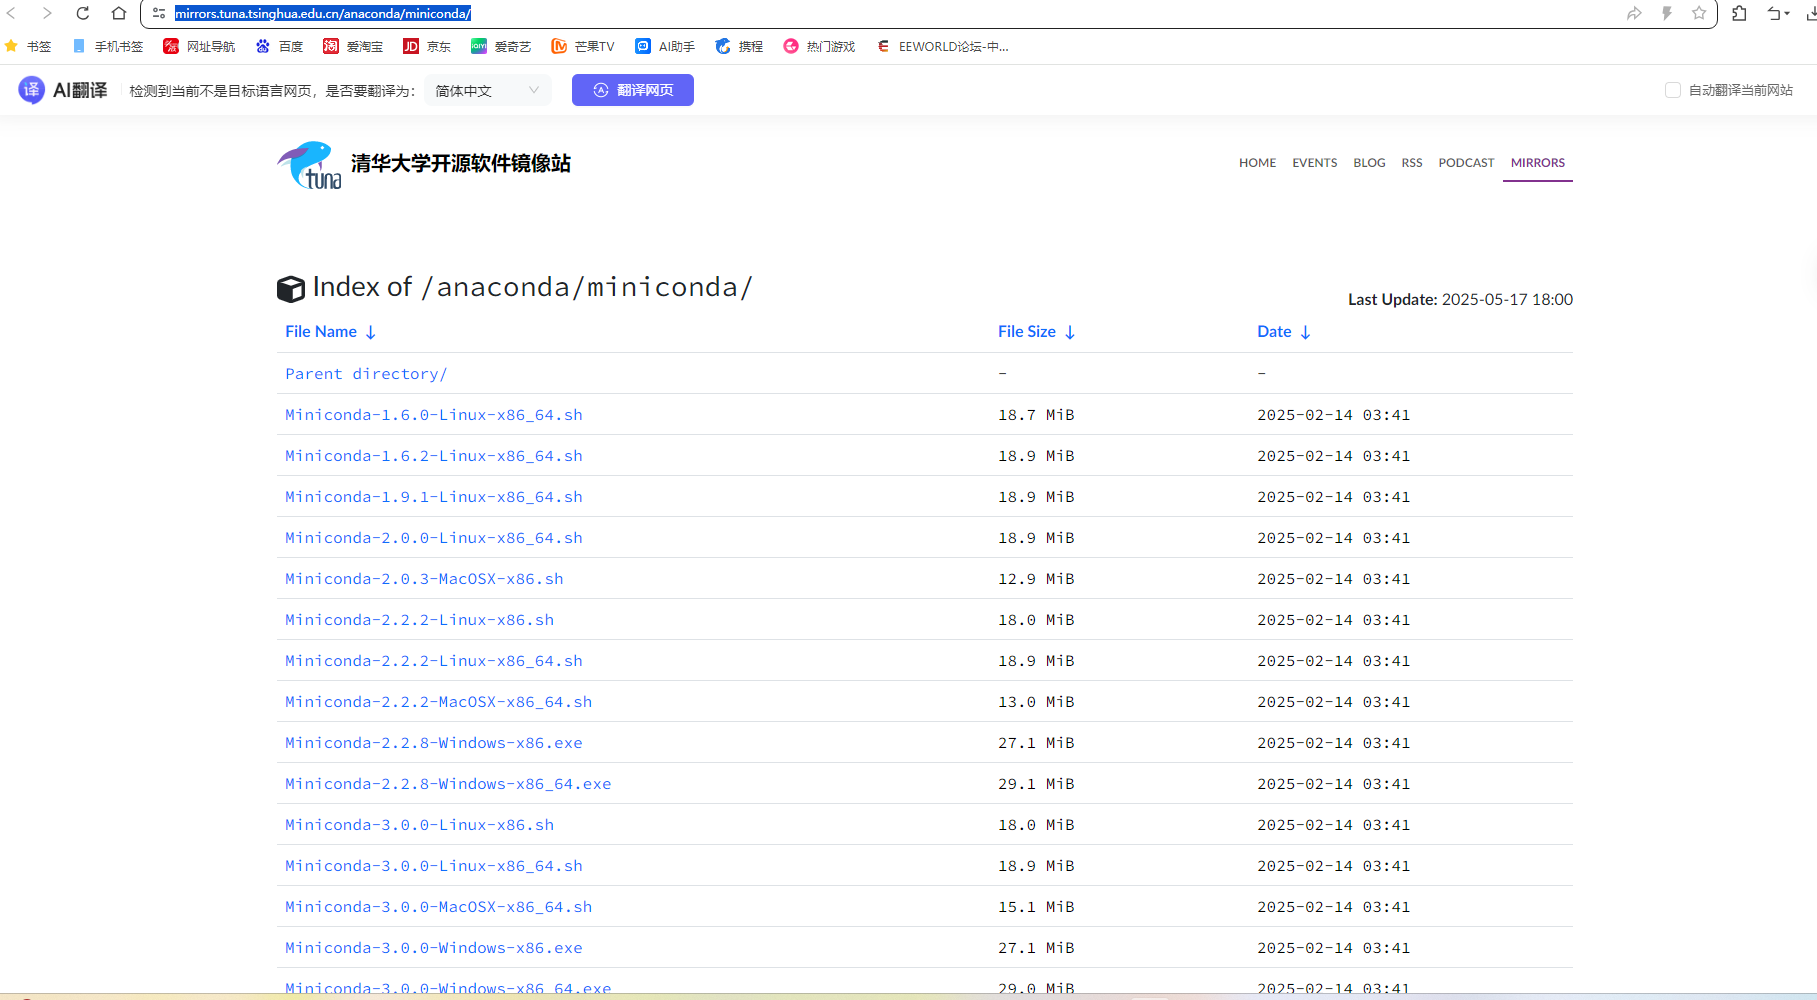Enable 自动翻译当前网站 checkbox
Image resolution: width=1817 pixels, height=1000 pixels.
click(x=1673, y=90)
